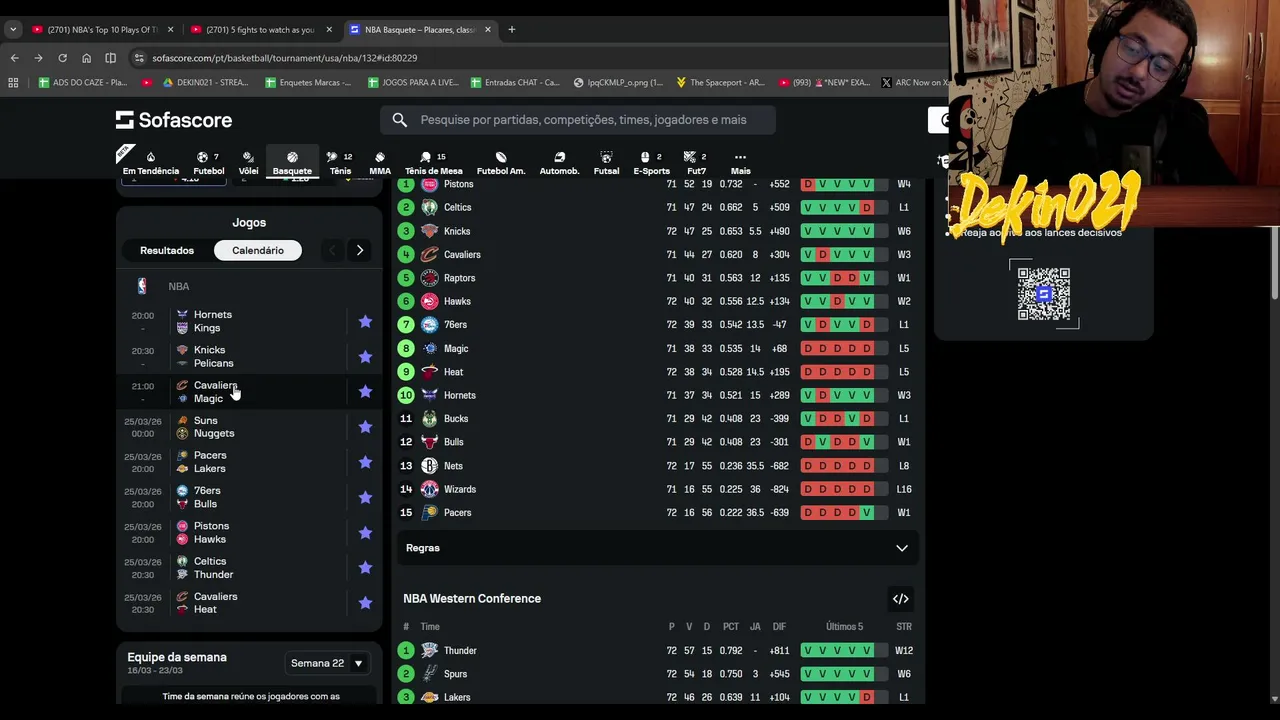
Task: Open the Sofascore home logo
Action: point(174,120)
